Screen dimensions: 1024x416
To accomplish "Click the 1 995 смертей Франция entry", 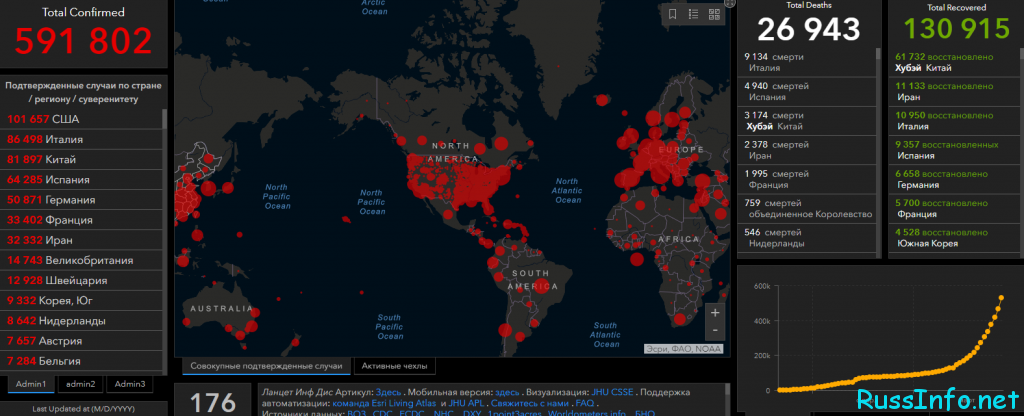I will pyautogui.click(x=807, y=180).
